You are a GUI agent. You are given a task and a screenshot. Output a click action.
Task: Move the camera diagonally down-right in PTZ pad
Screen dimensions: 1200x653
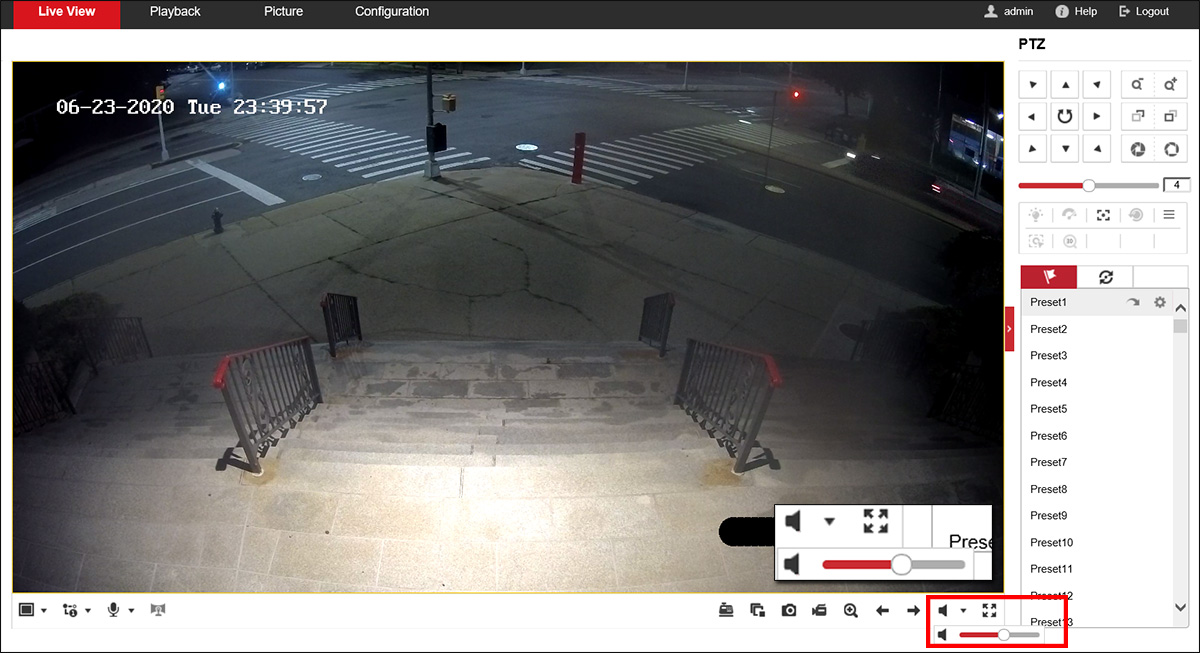pos(1097,148)
